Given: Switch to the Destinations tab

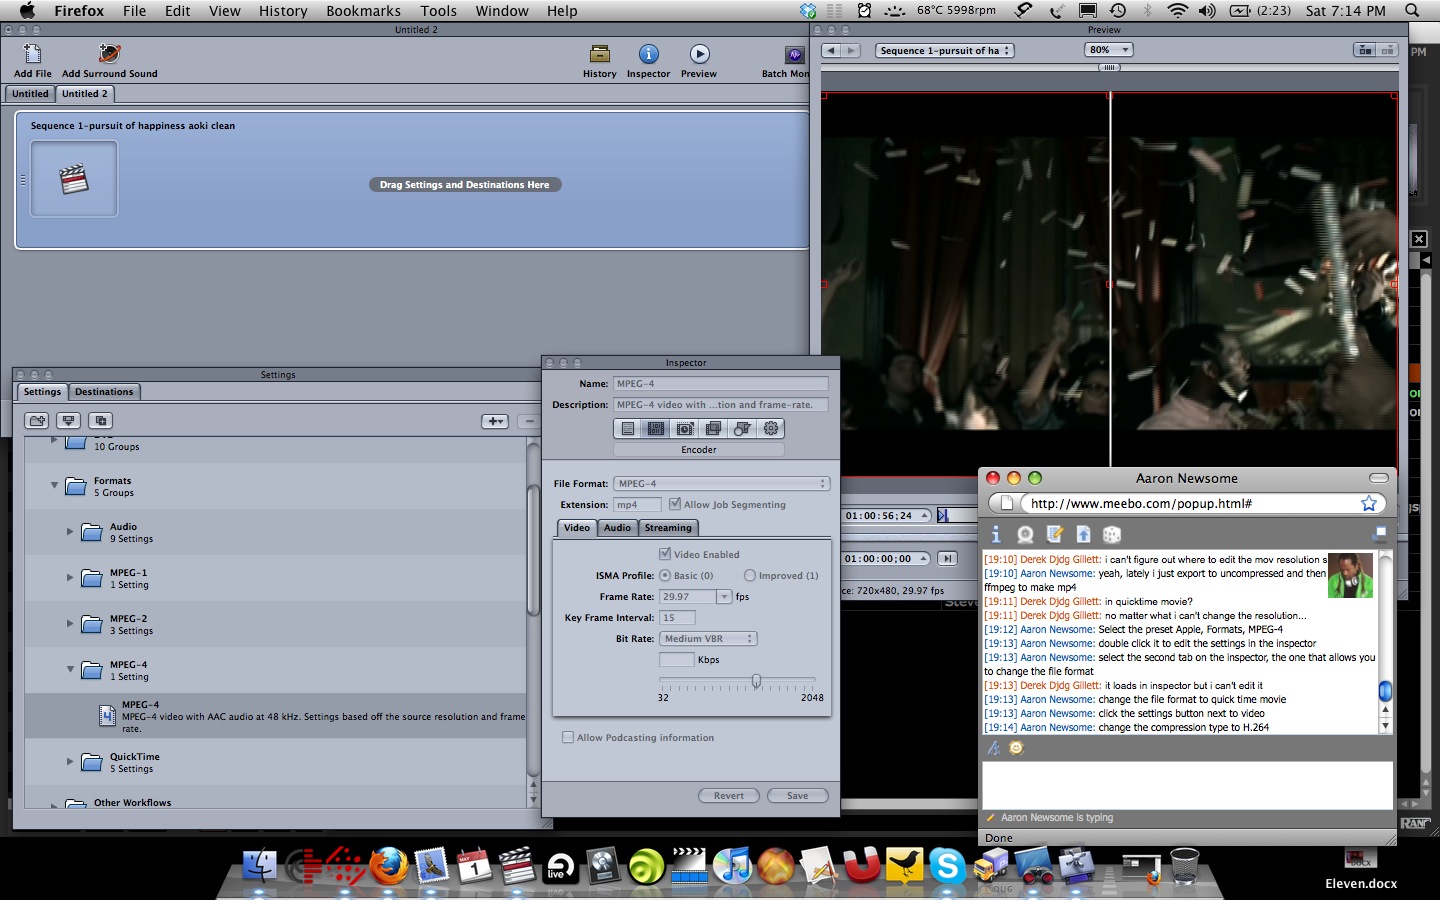Looking at the screenshot, I should [104, 392].
